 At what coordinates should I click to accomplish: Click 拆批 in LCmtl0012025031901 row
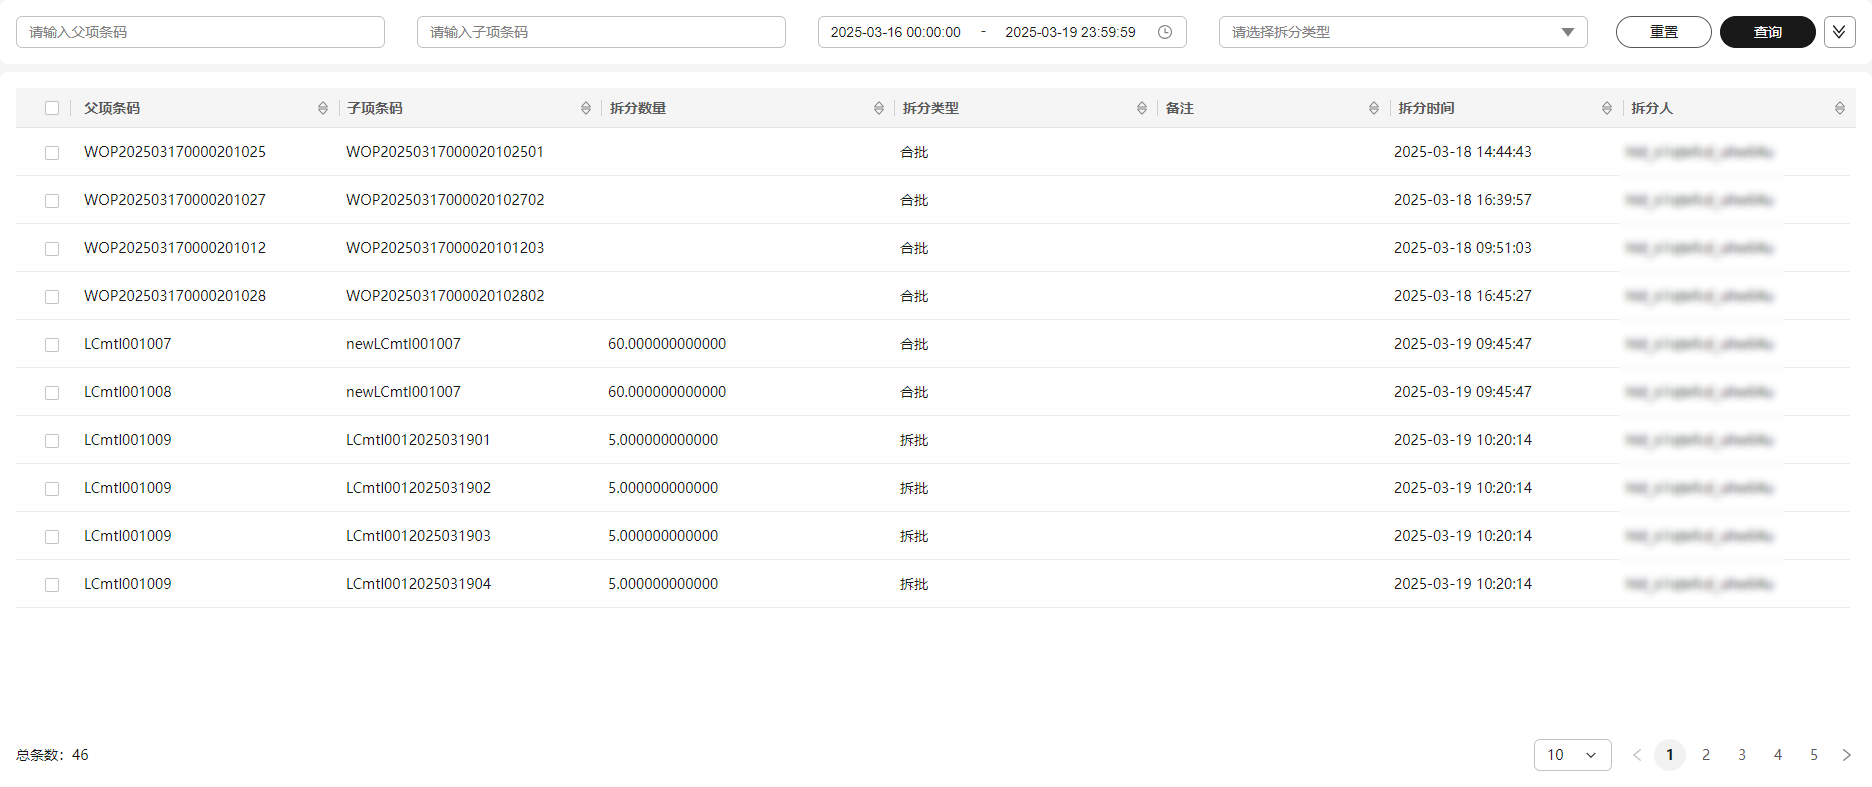914,440
